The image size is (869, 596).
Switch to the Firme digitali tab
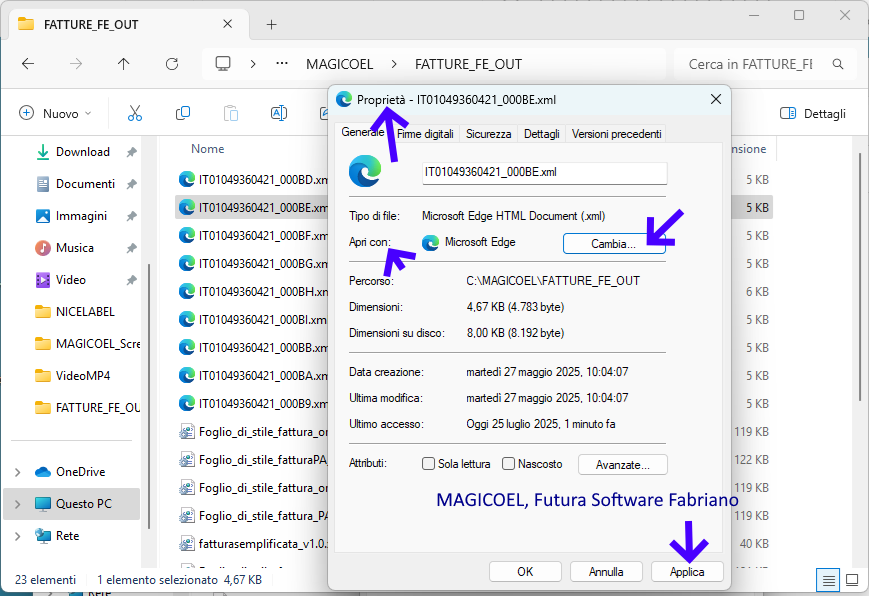click(x=425, y=134)
